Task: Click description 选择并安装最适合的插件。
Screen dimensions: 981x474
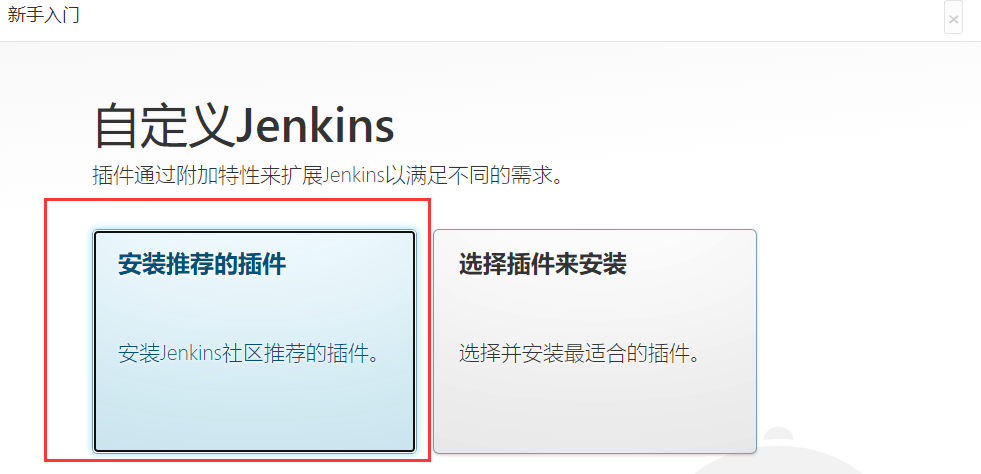Action: 579,354
